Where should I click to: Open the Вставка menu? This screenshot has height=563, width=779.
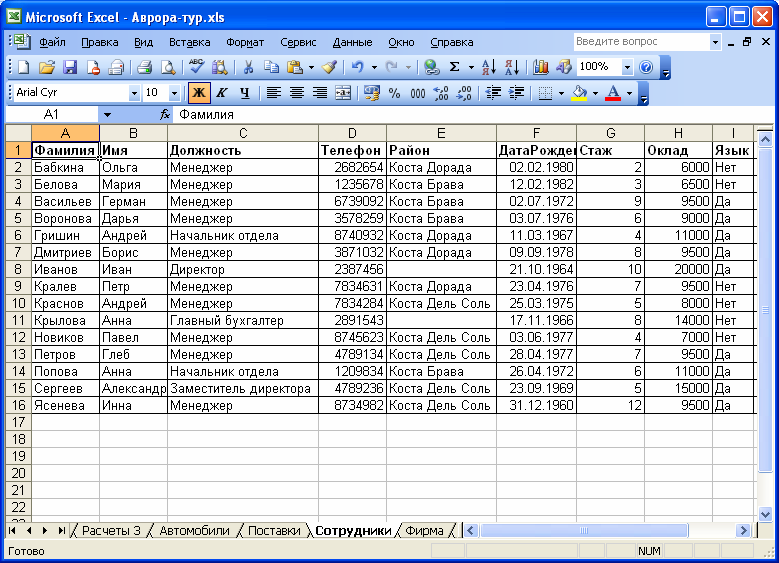(x=190, y=42)
